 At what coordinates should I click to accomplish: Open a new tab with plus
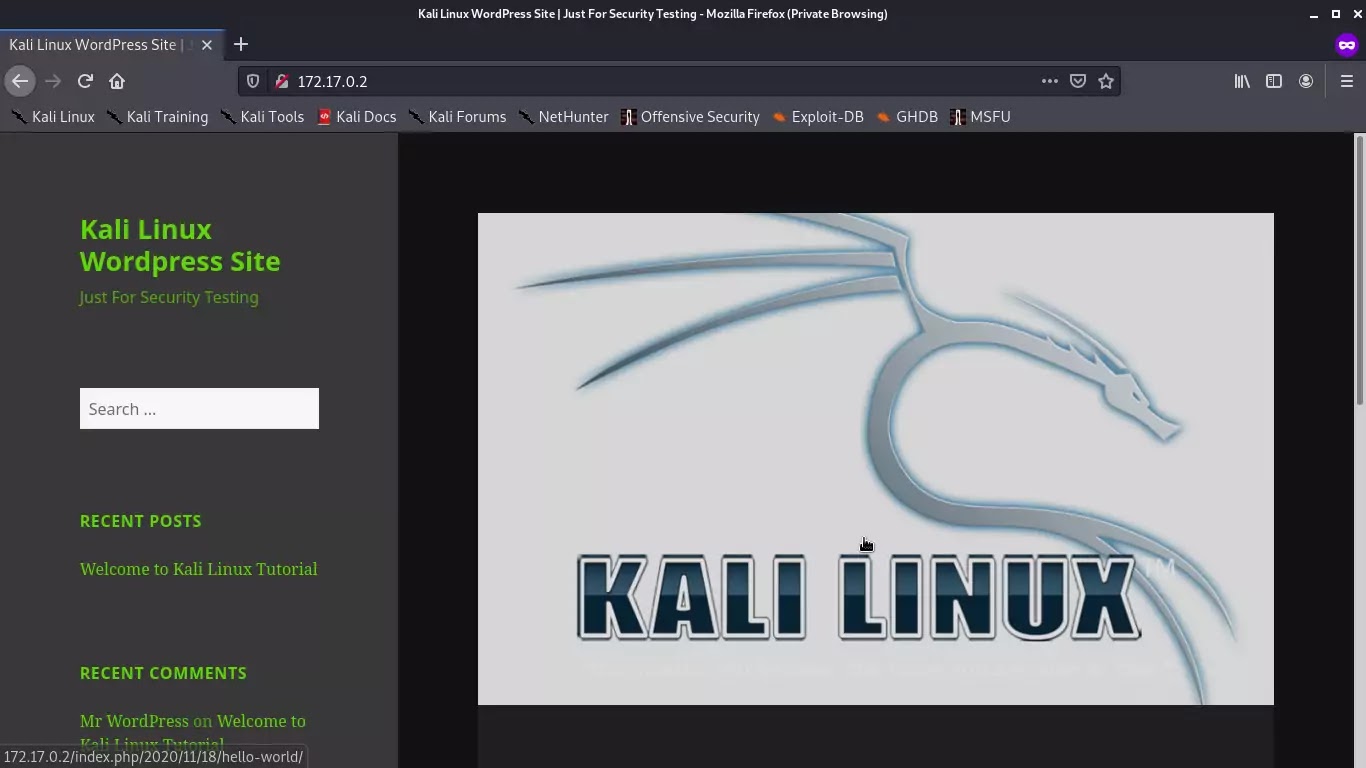click(240, 44)
